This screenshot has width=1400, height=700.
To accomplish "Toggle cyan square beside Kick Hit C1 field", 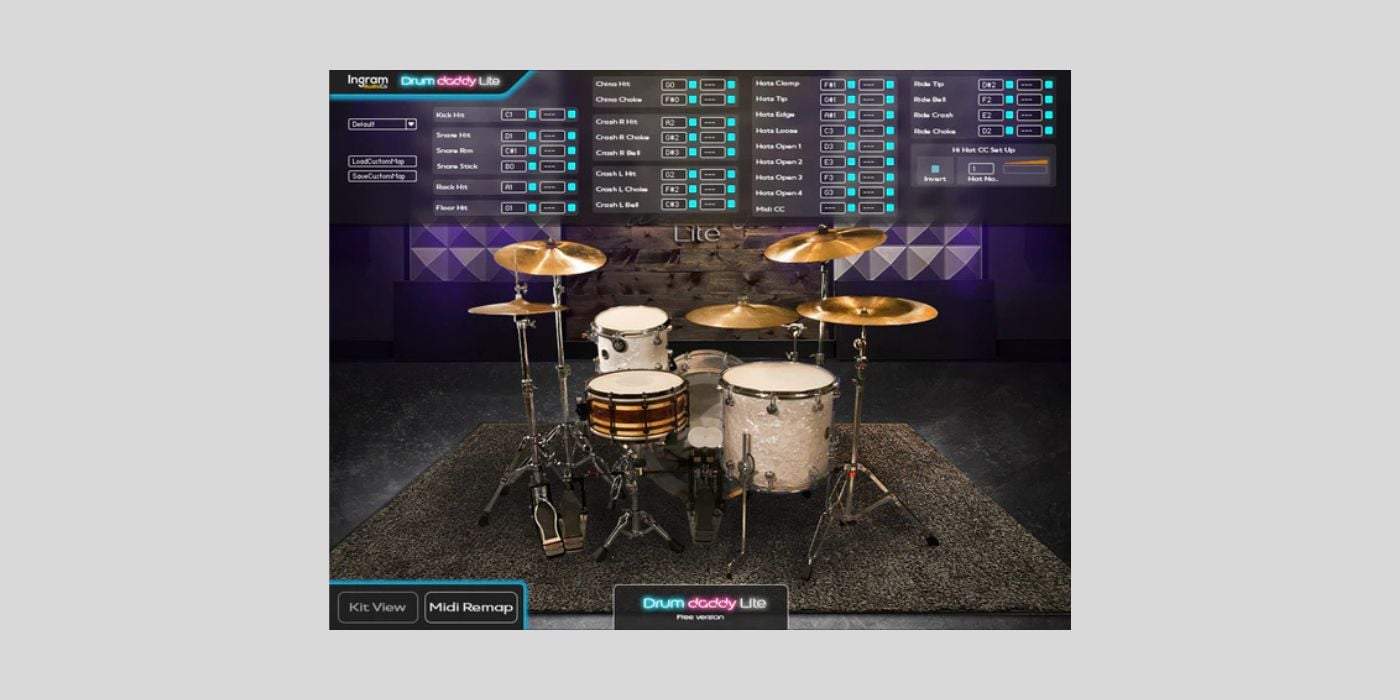I will (532, 115).
